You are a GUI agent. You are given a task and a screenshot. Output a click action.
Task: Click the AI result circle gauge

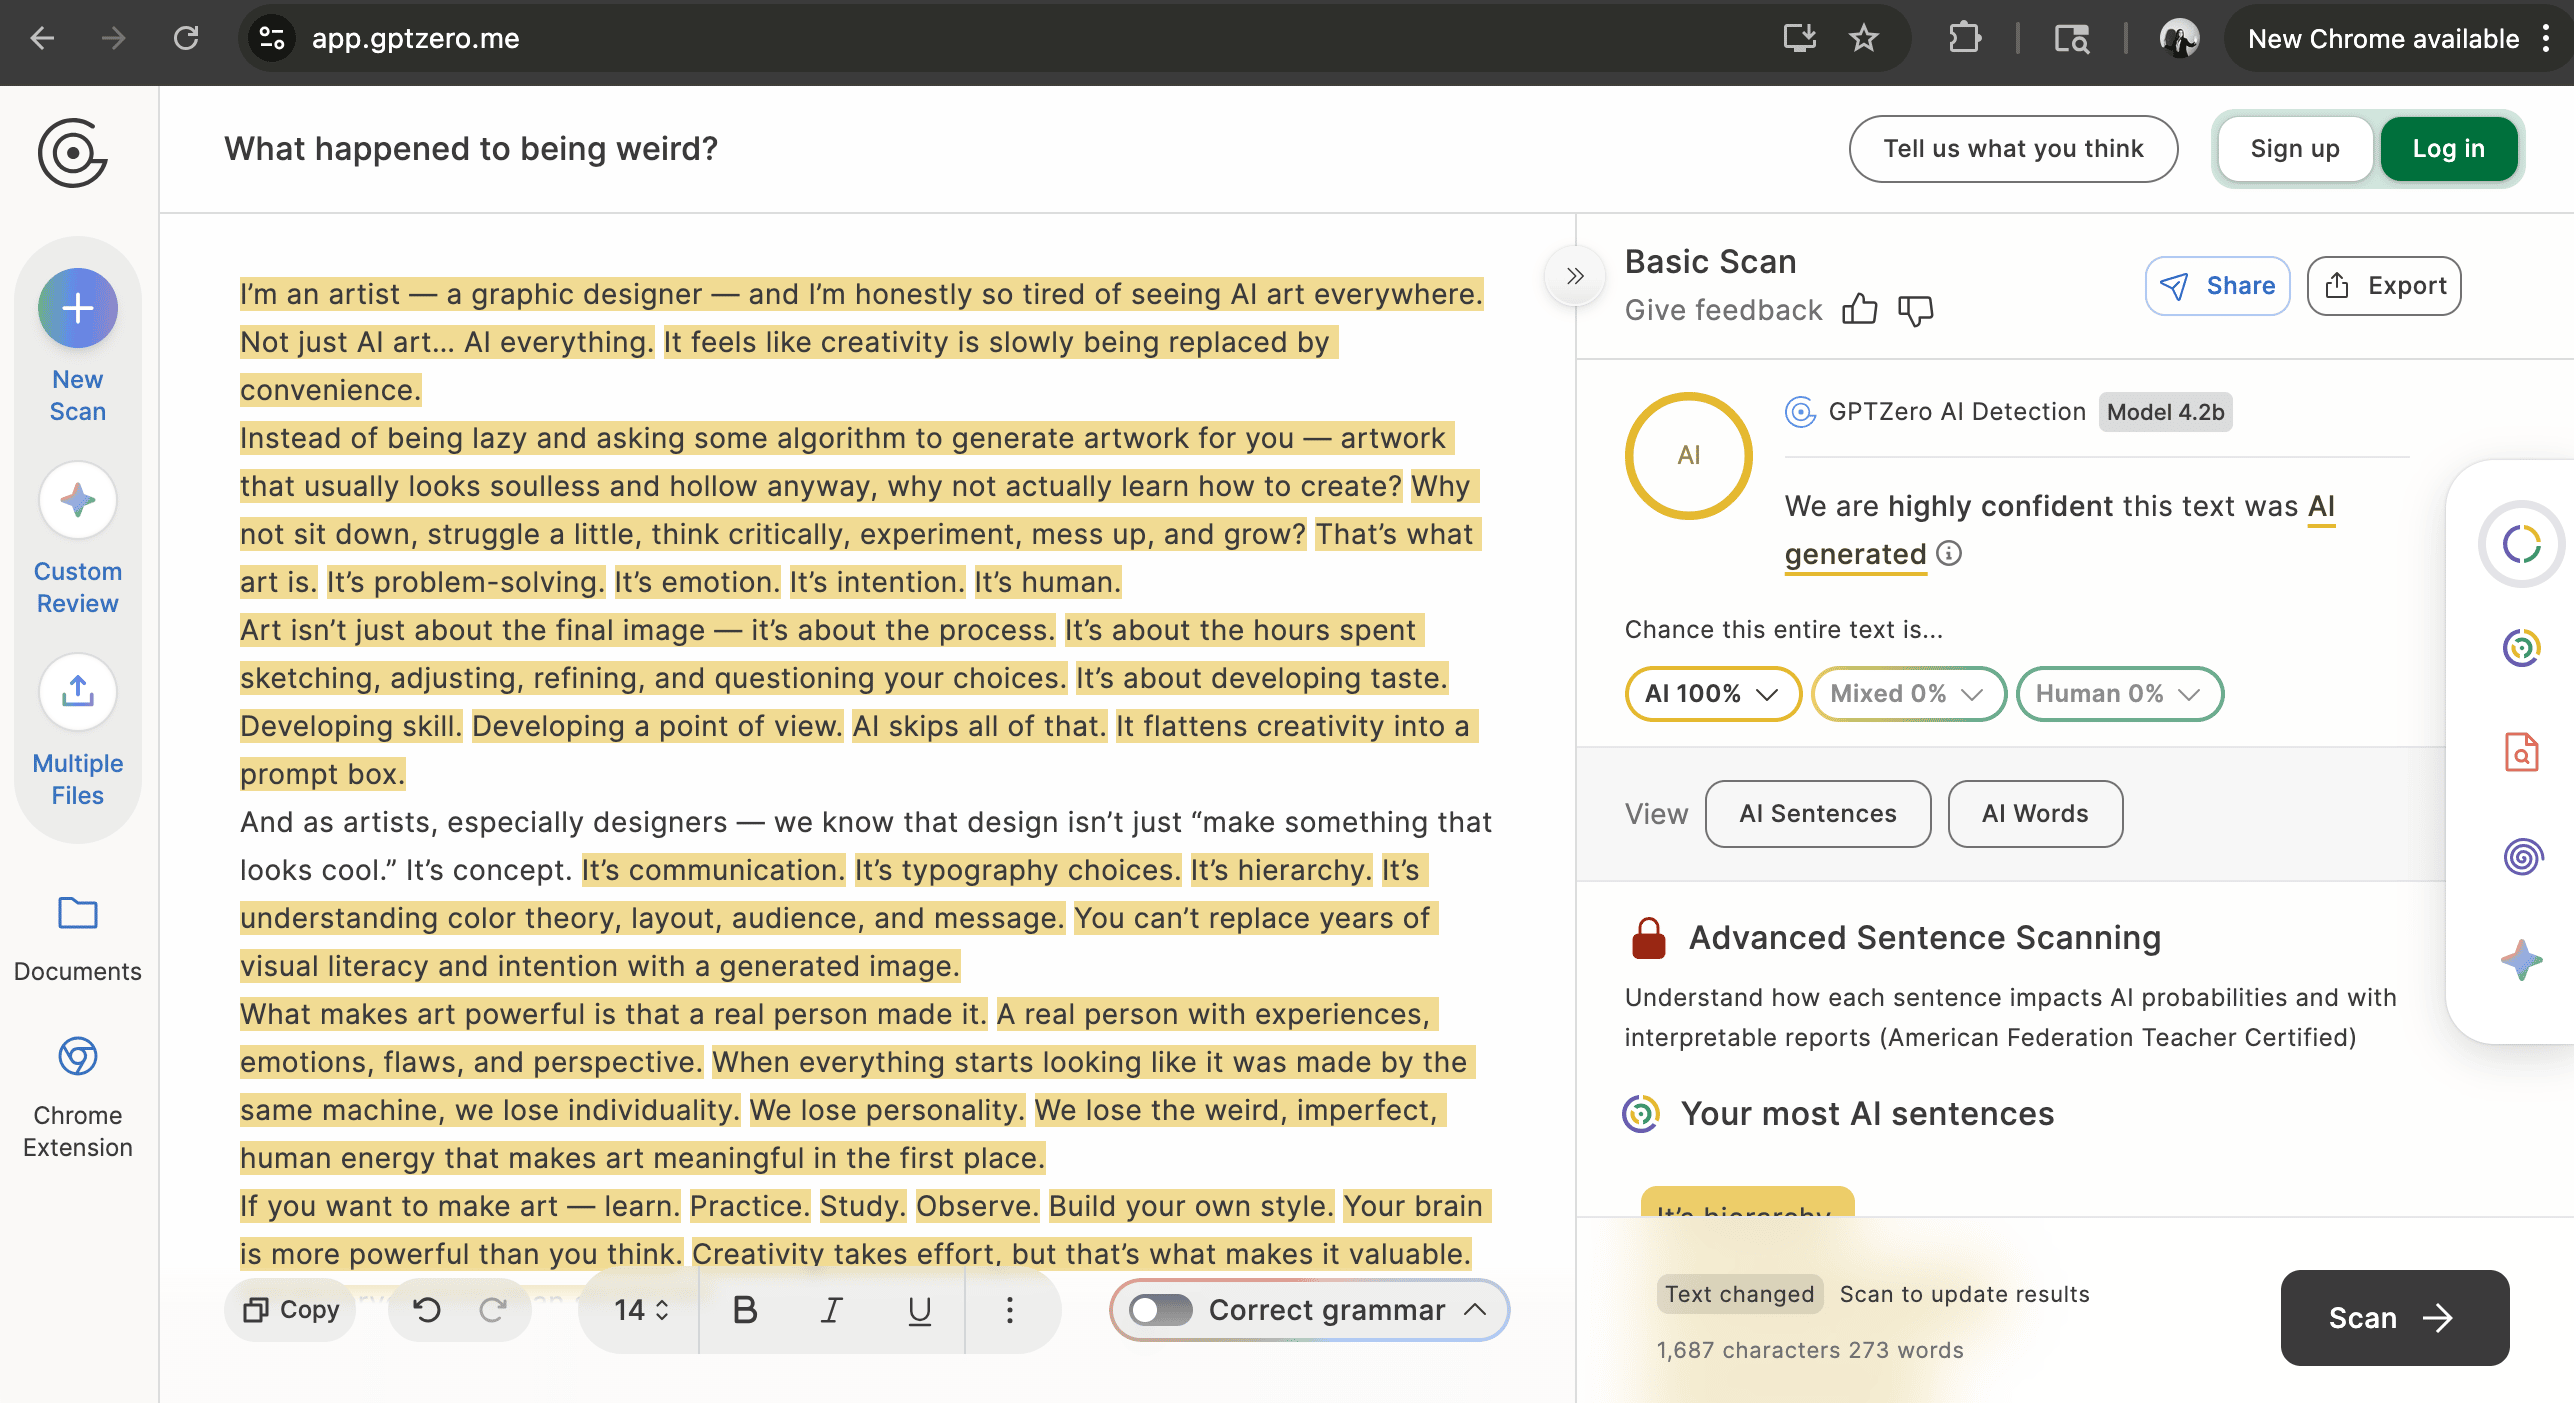(1689, 456)
